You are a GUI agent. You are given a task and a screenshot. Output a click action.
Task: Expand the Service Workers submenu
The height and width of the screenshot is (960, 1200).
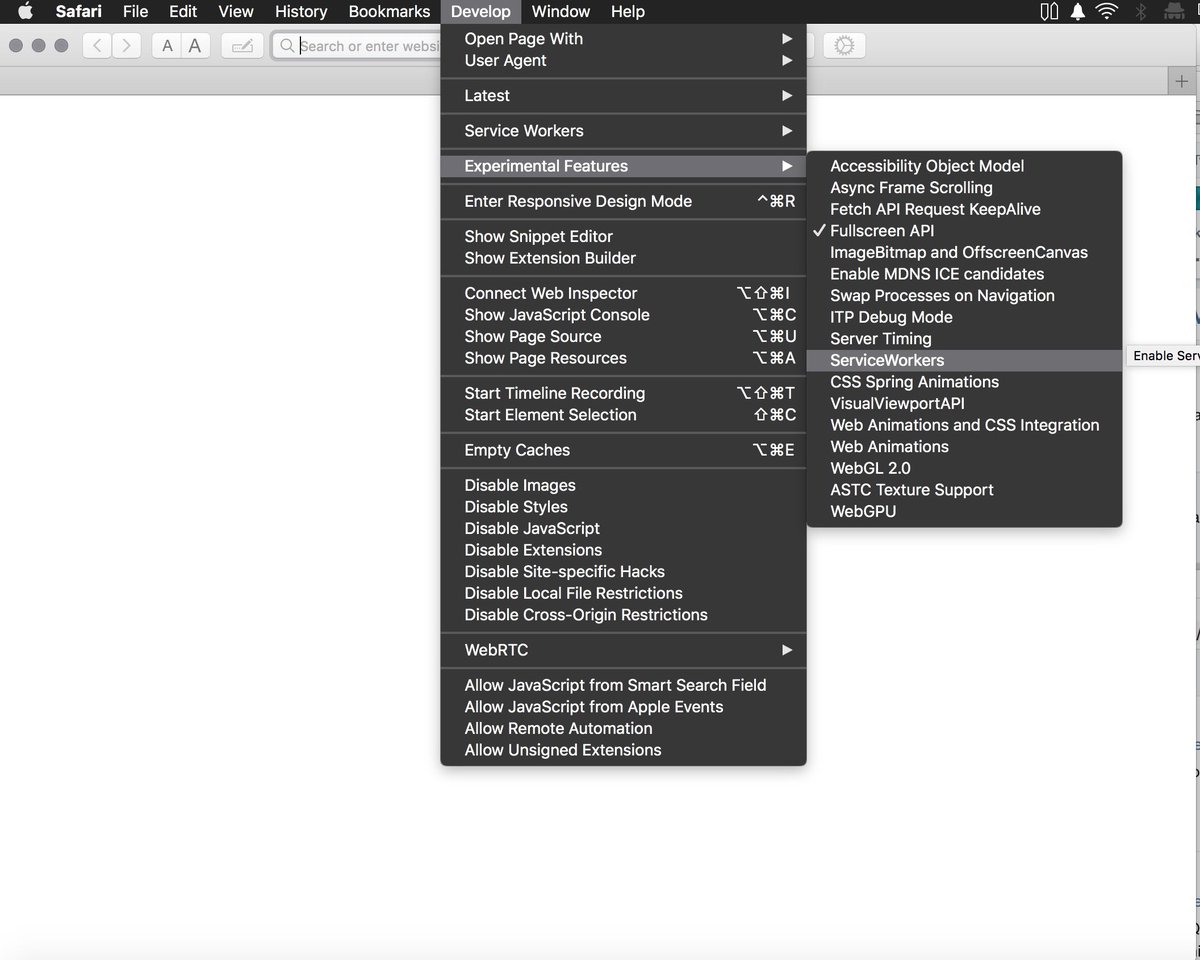[x=623, y=131]
